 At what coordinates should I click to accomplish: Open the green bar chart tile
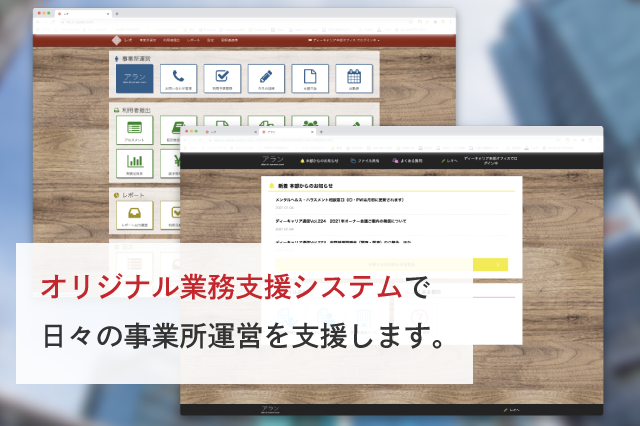click(134, 163)
